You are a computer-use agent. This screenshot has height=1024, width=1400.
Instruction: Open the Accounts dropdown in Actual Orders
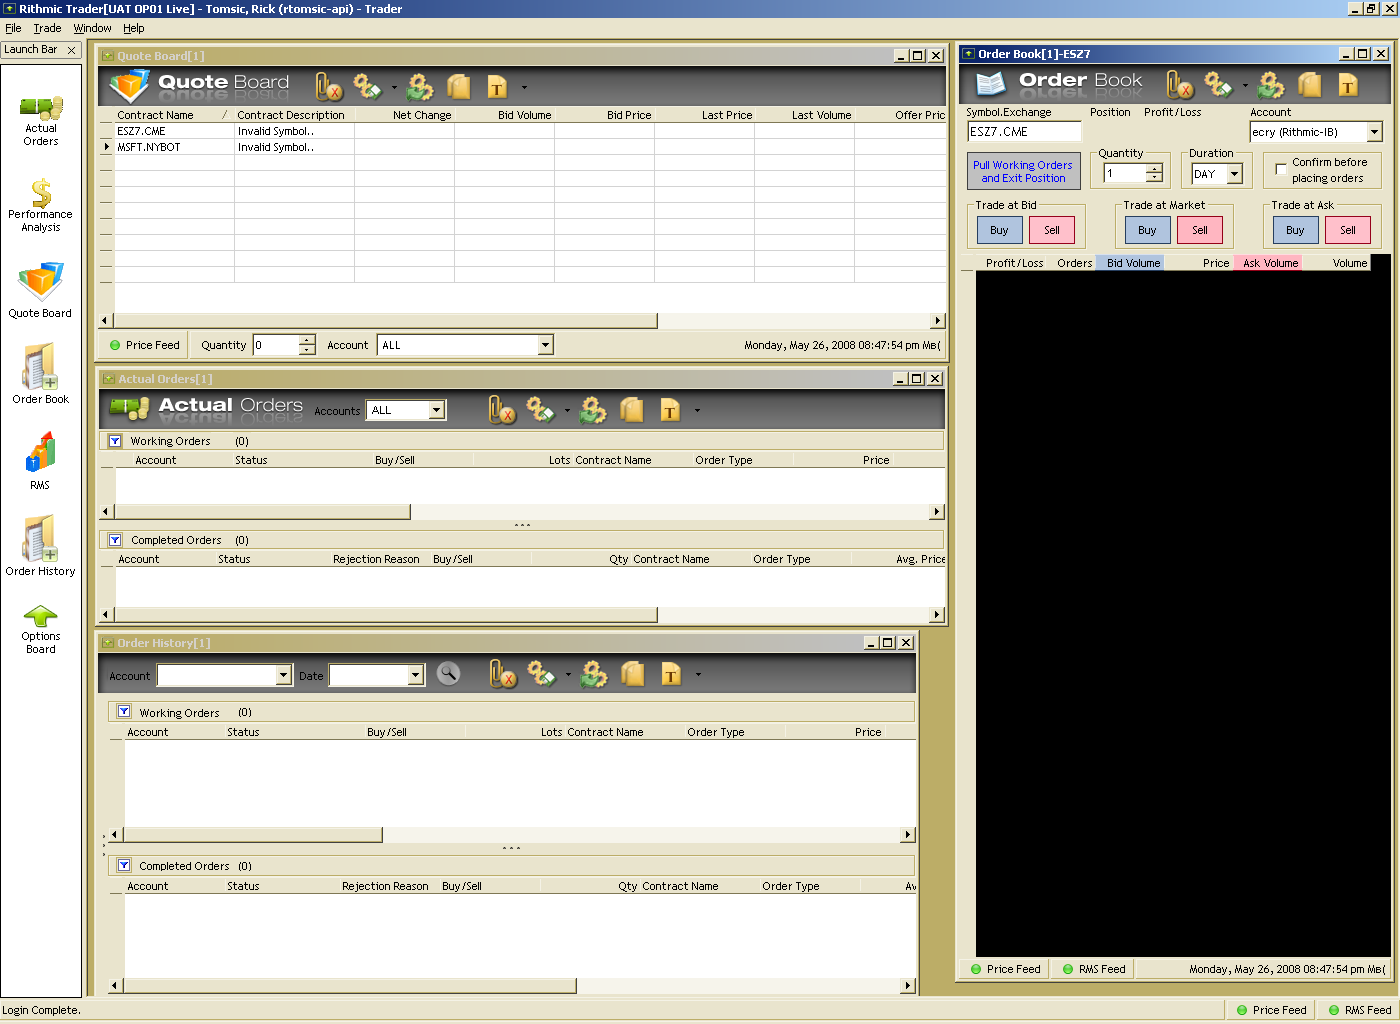pyautogui.click(x=436, y=410)
